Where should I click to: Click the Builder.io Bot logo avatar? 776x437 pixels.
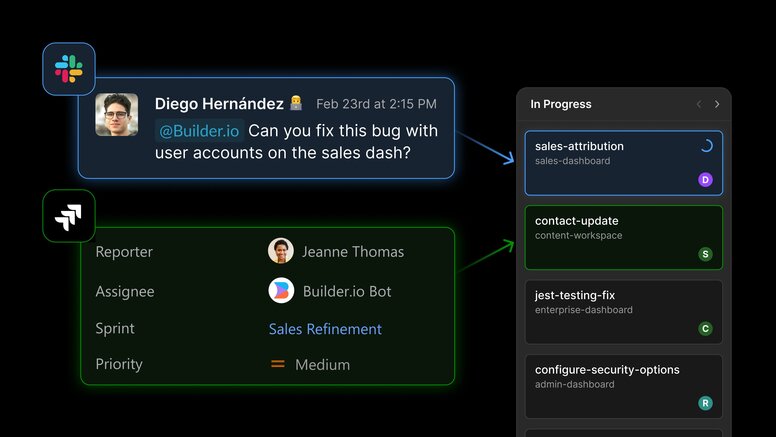(x=281, y=291)
